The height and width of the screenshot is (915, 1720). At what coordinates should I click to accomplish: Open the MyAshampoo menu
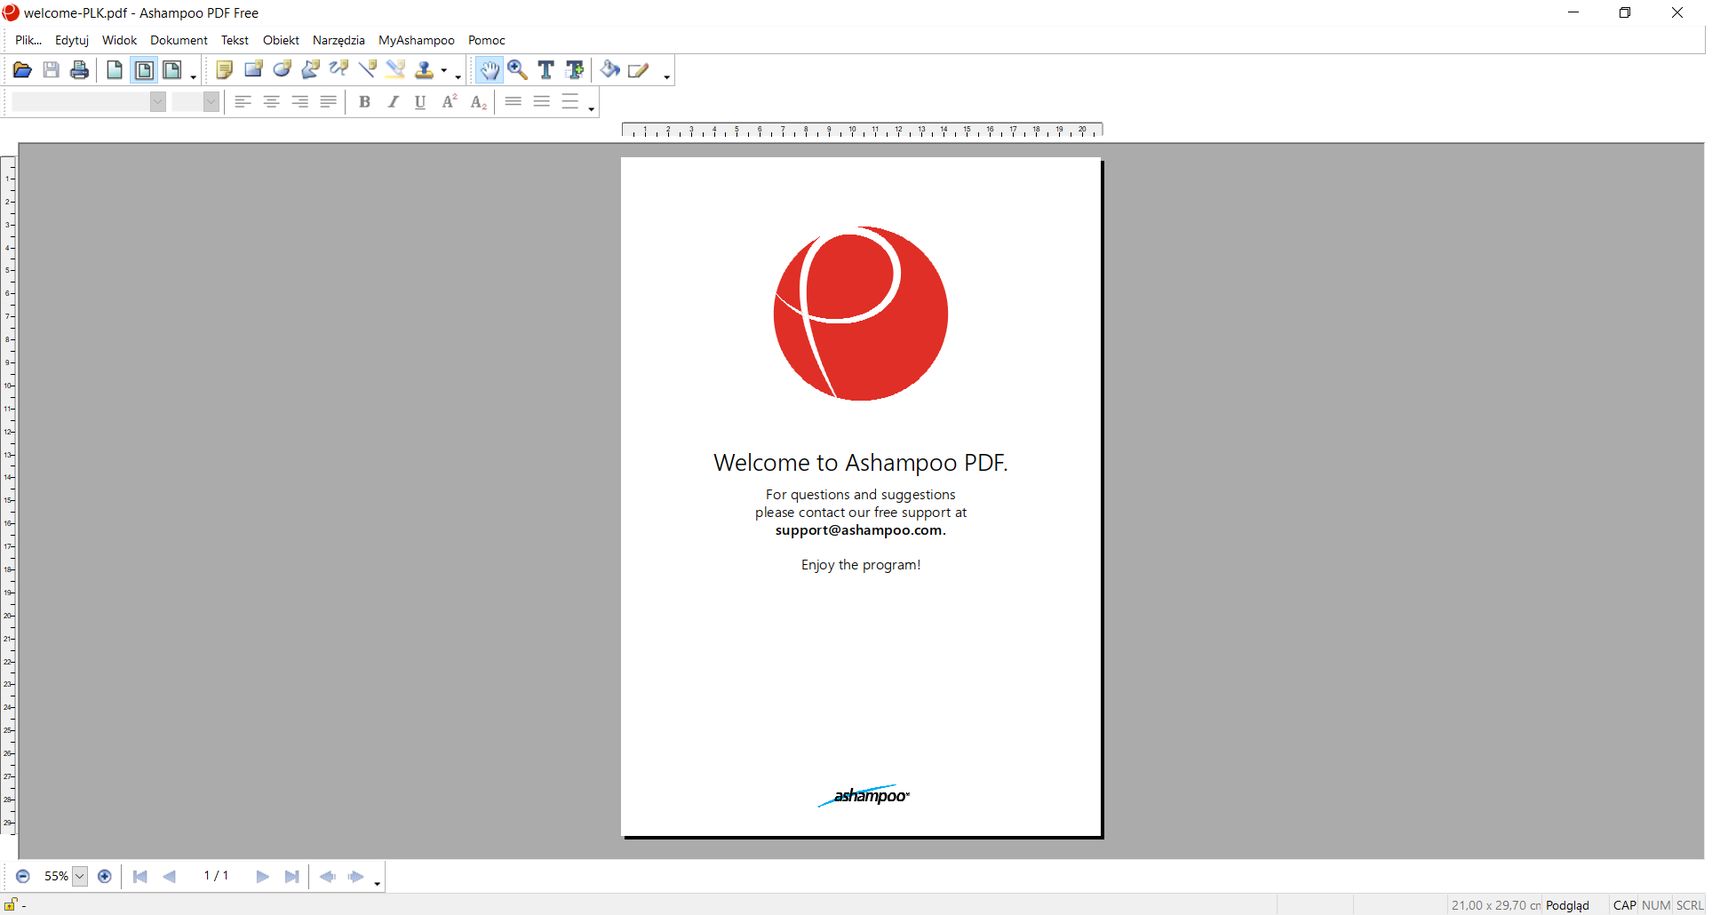[416, 40]
